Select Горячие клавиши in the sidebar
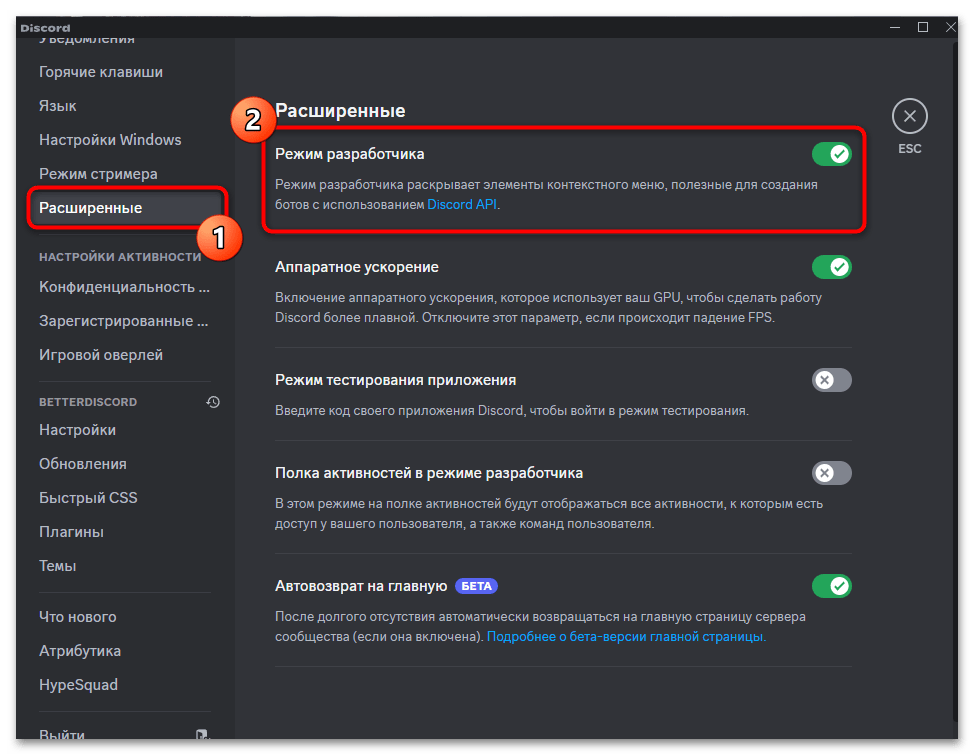Screen dimensions: 974x755 click(x=101, y=72)
